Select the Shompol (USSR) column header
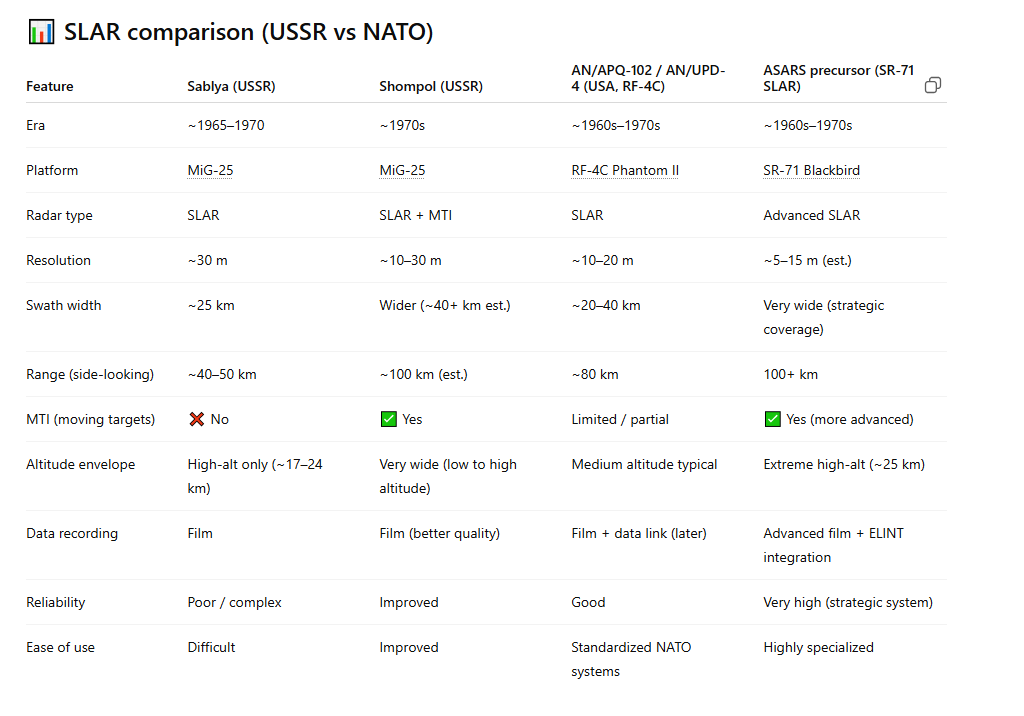 (x=431, y=86)
